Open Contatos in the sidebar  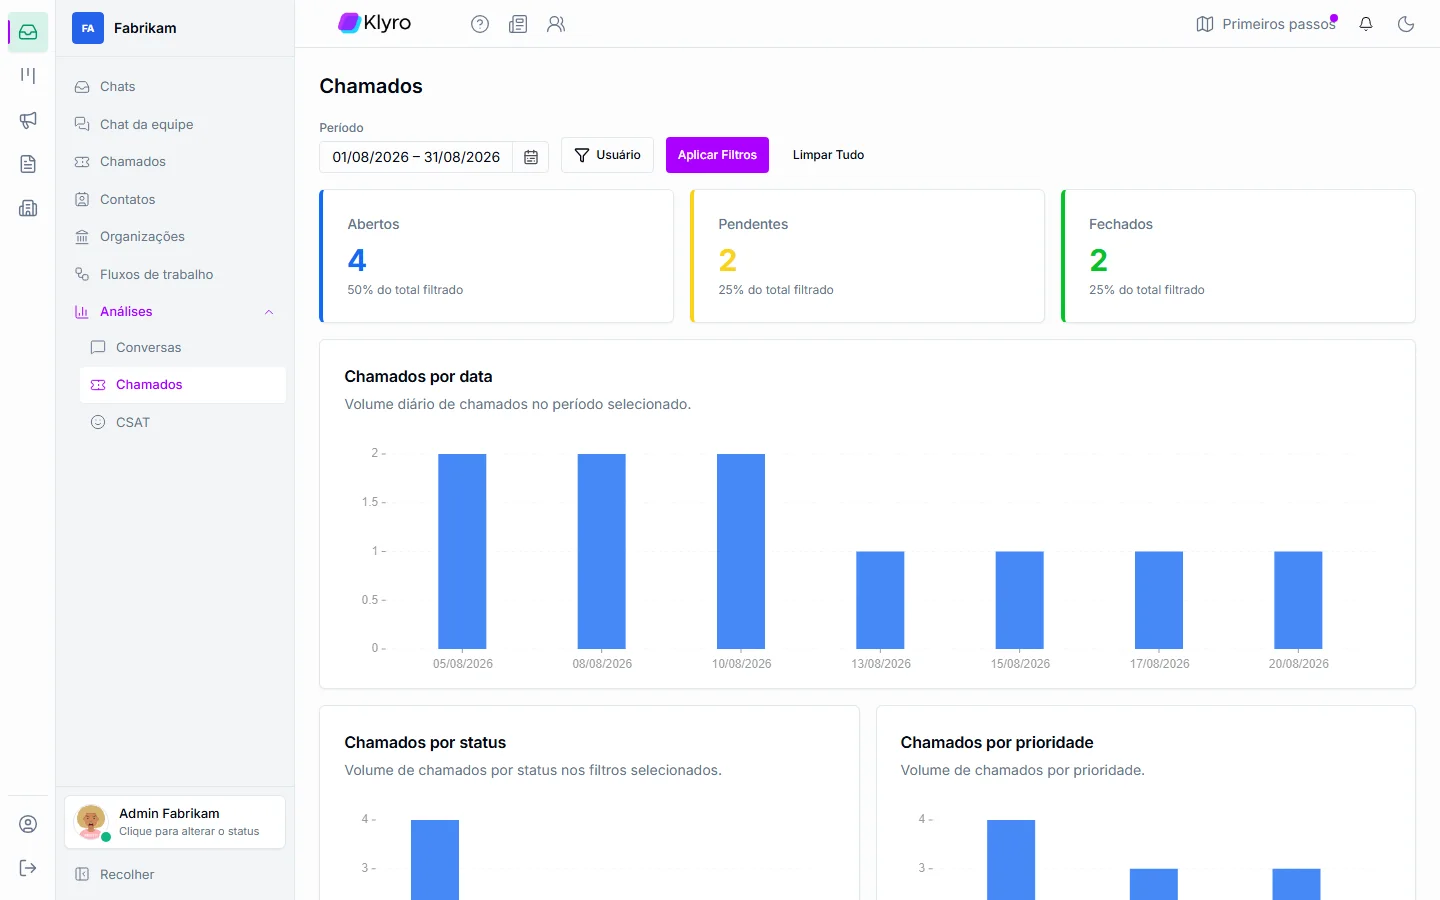175,199
